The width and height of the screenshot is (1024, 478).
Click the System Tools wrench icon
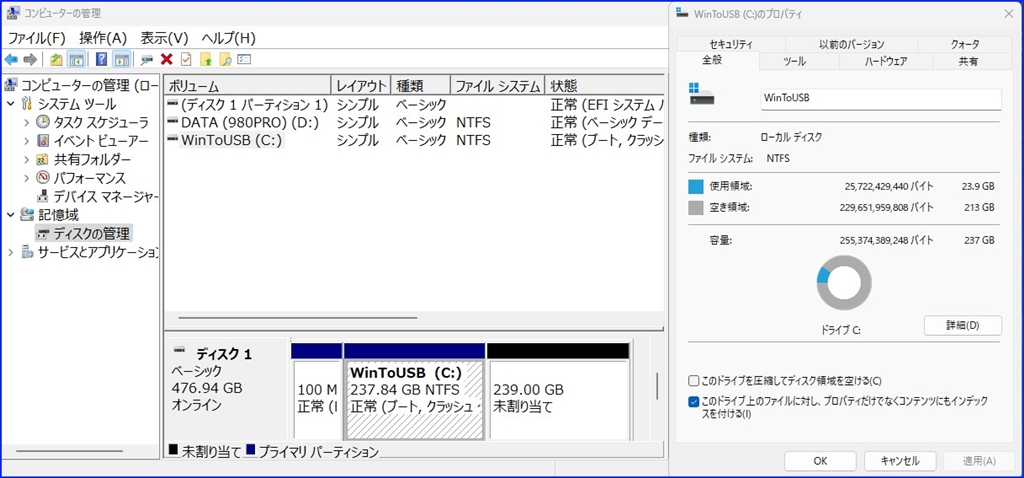[x=27, y=104]
